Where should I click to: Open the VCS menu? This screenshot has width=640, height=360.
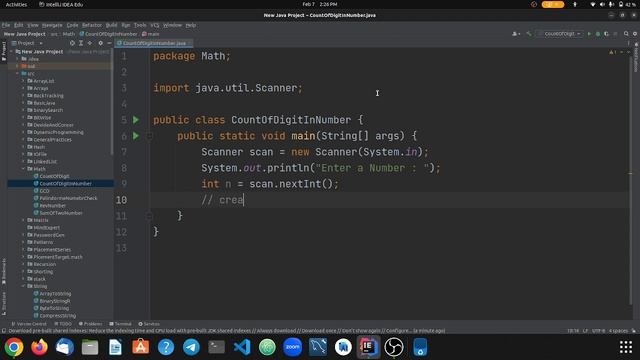155,25
